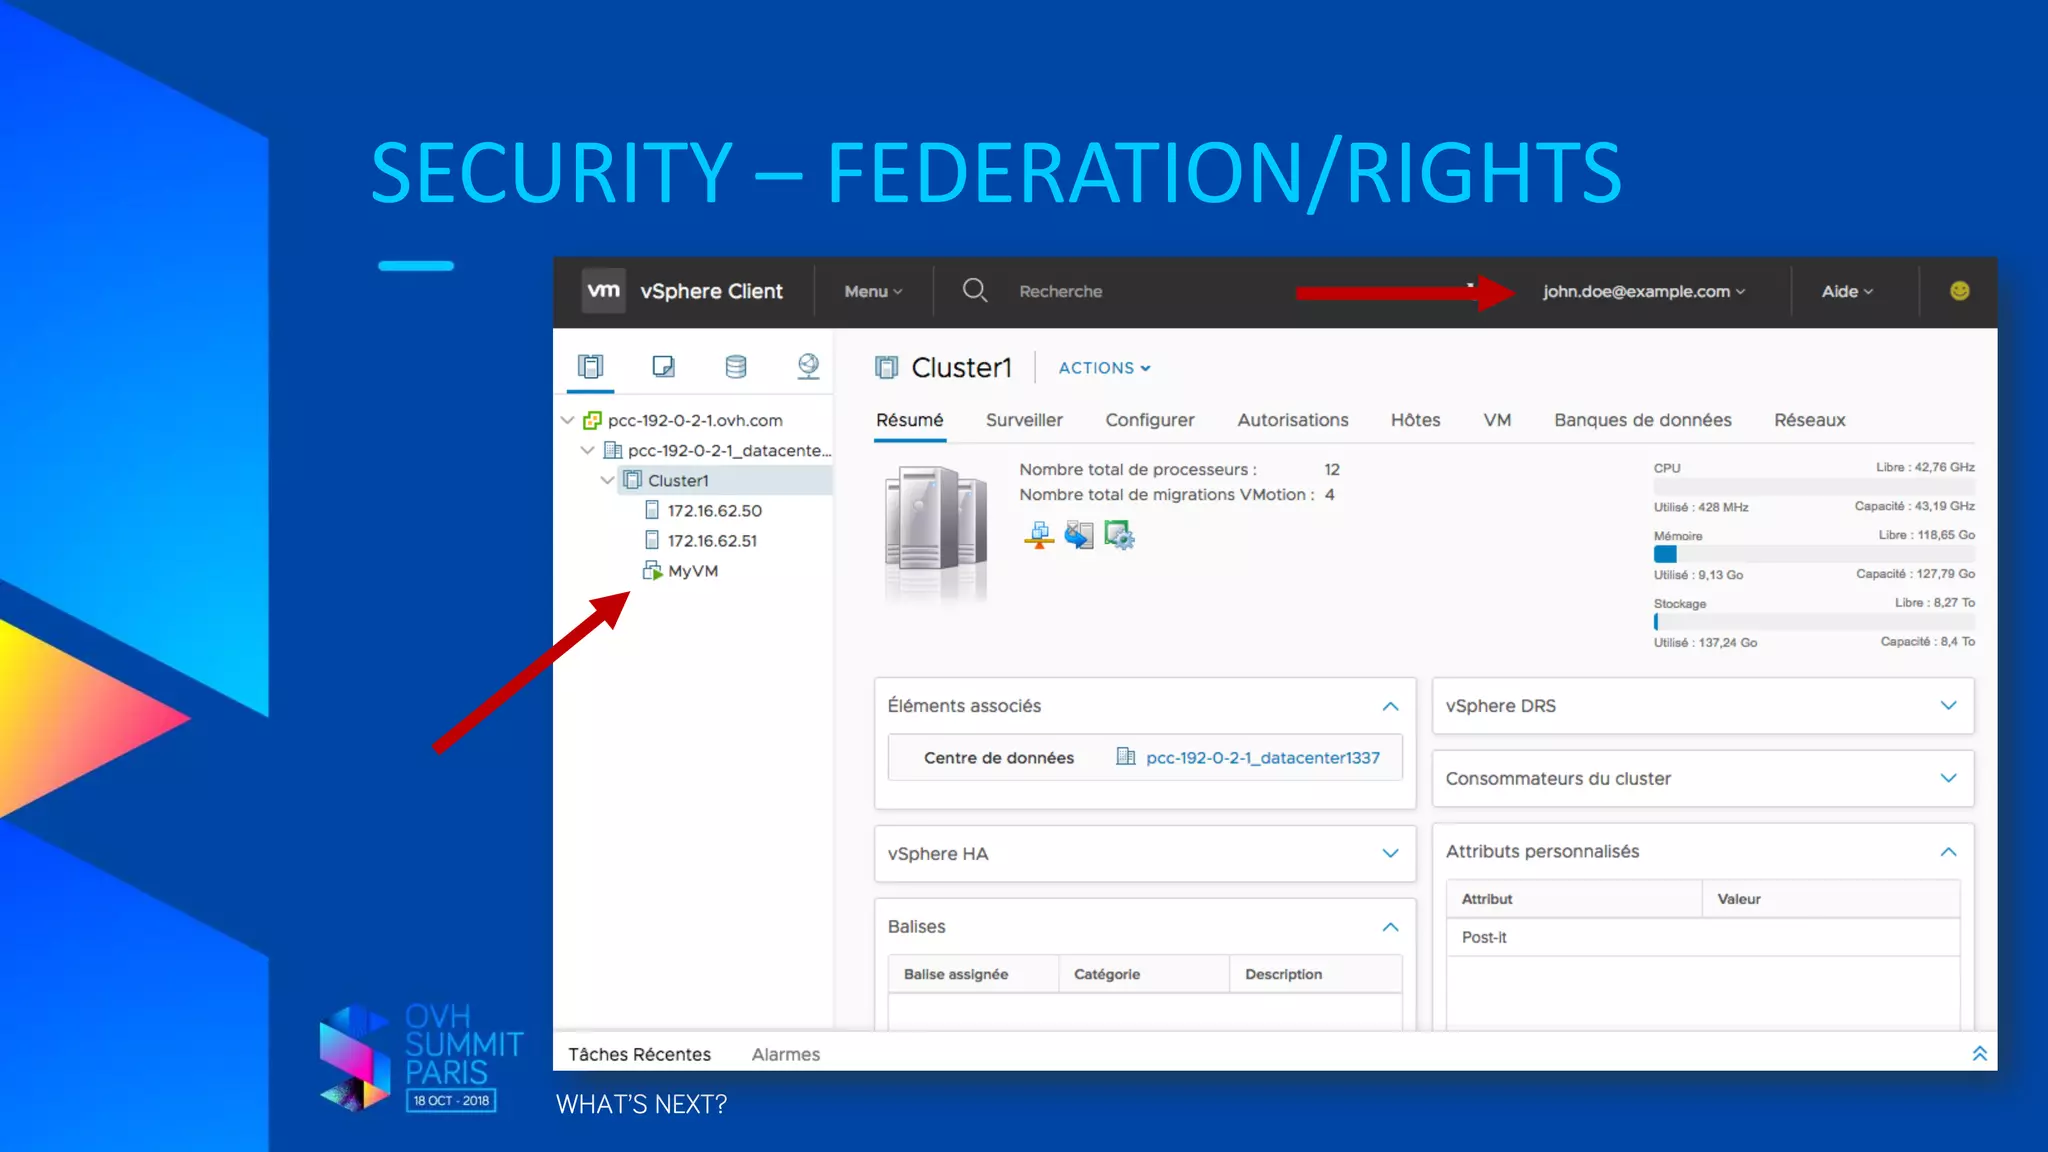Image resolution: width=2048 pixels, height=1152 pixels.
Task: Select host 172.16.62.51 in tree
Action: pos(712,540)
